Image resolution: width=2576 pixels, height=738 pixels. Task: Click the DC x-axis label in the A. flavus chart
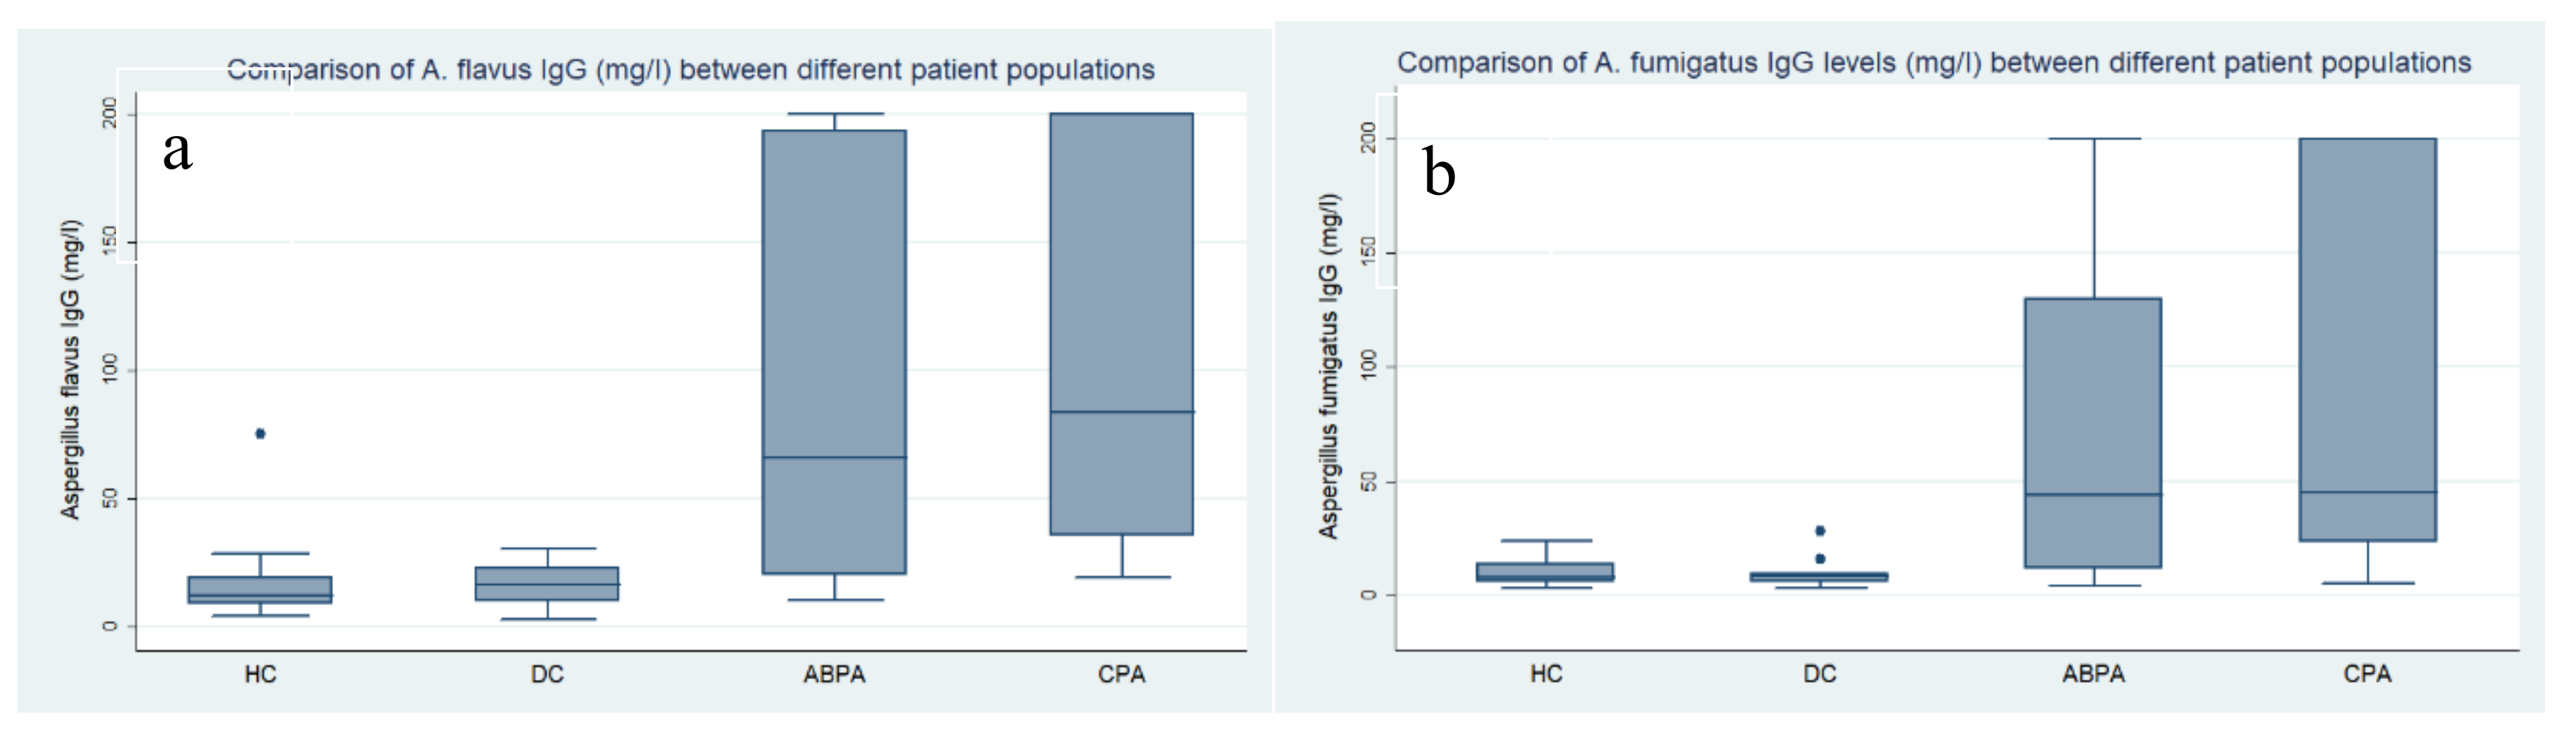[x=547, y=675]
